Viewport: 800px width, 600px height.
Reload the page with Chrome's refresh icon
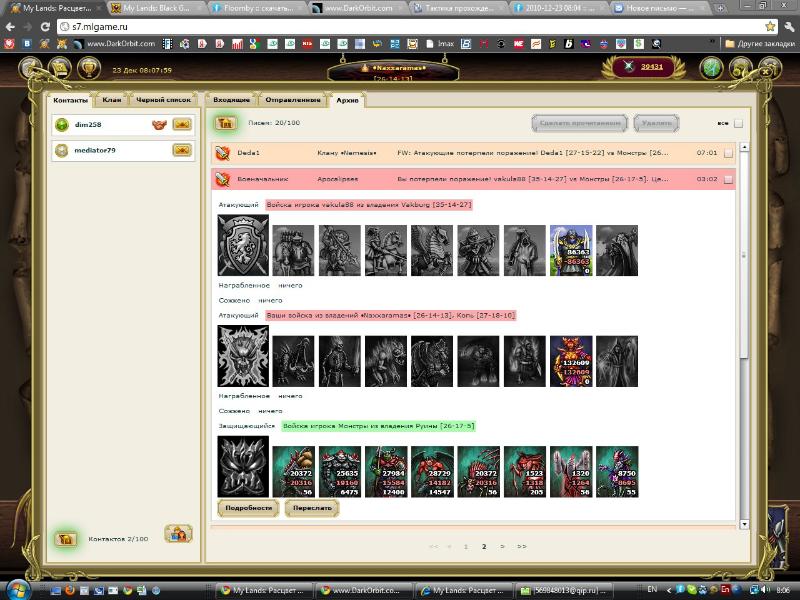pyautogui.click(x=45, y=27)
